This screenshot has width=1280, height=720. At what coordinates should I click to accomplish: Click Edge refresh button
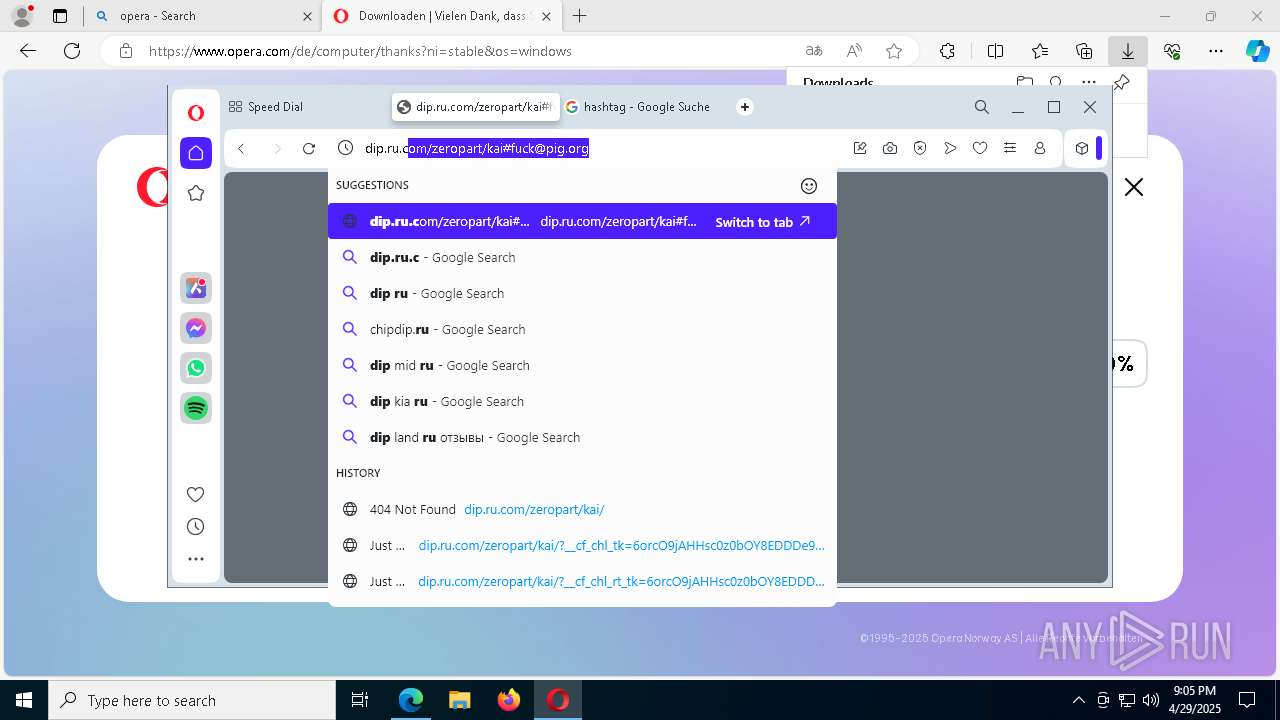point(72,51)
